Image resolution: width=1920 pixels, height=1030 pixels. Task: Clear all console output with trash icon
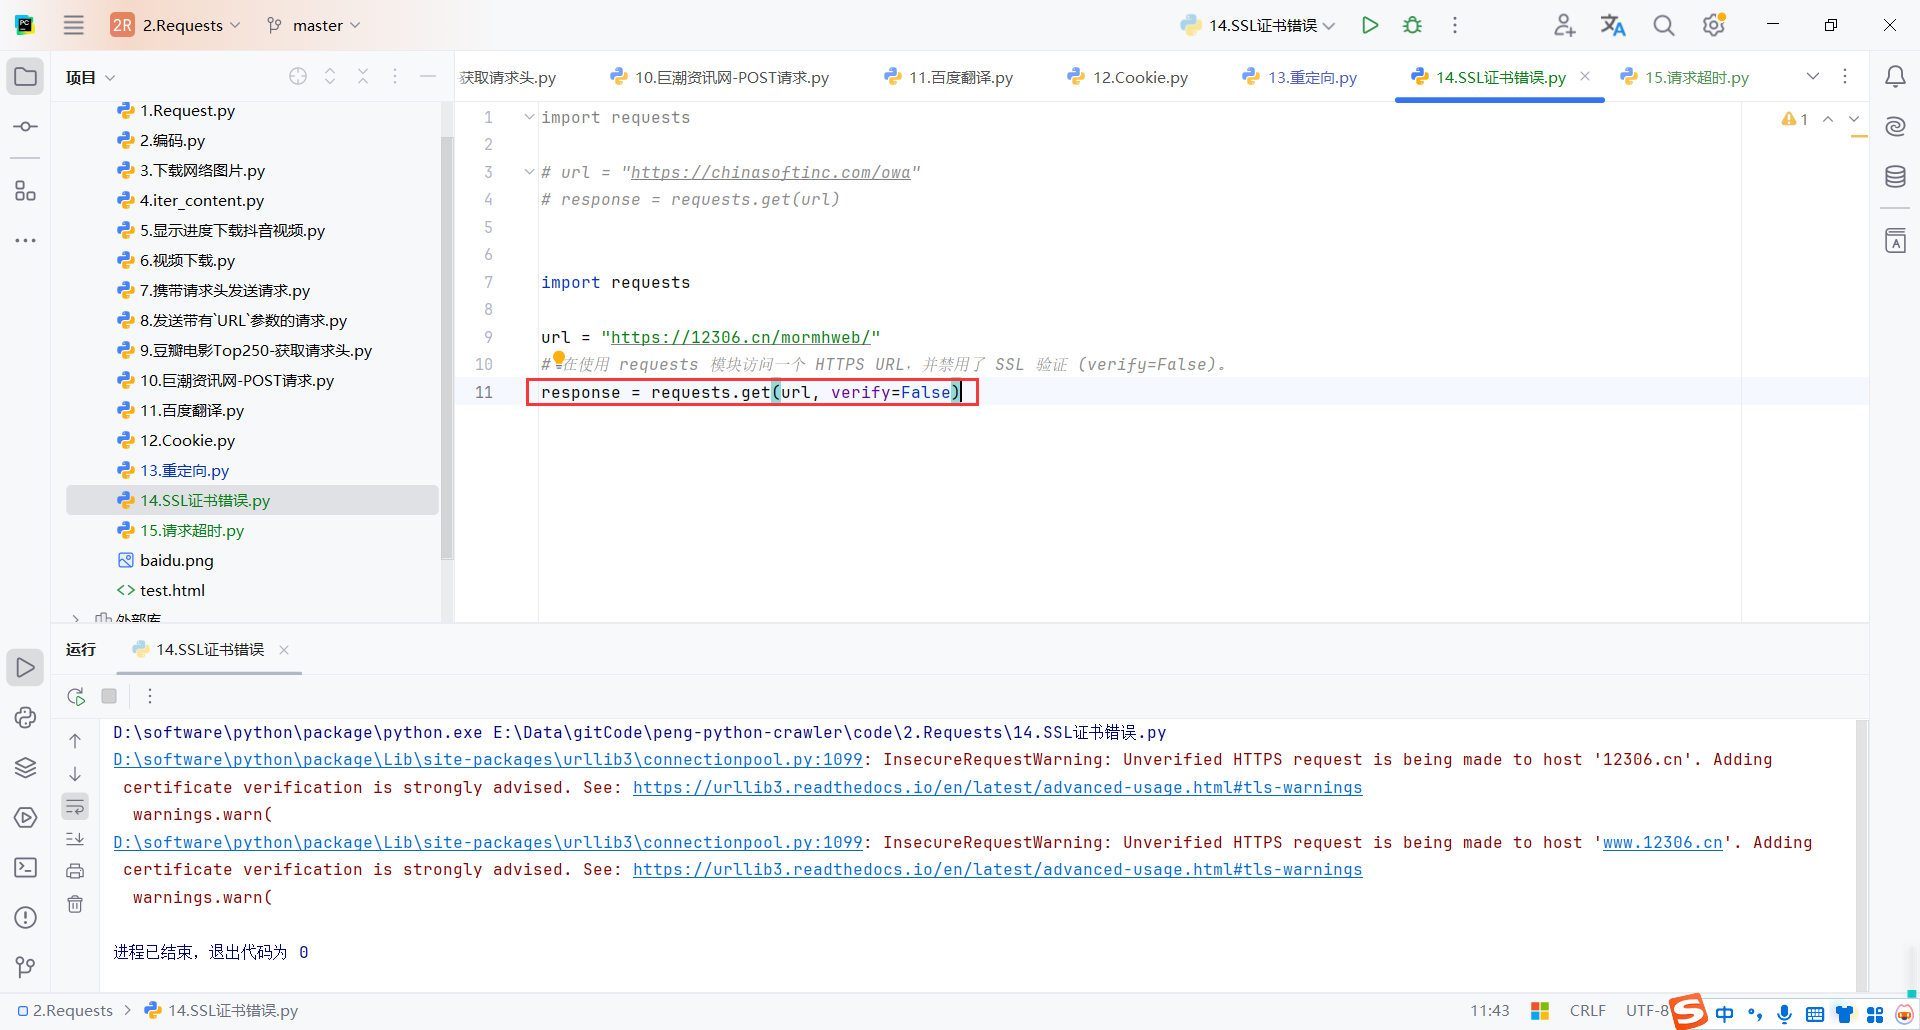(x=75, y=905)
